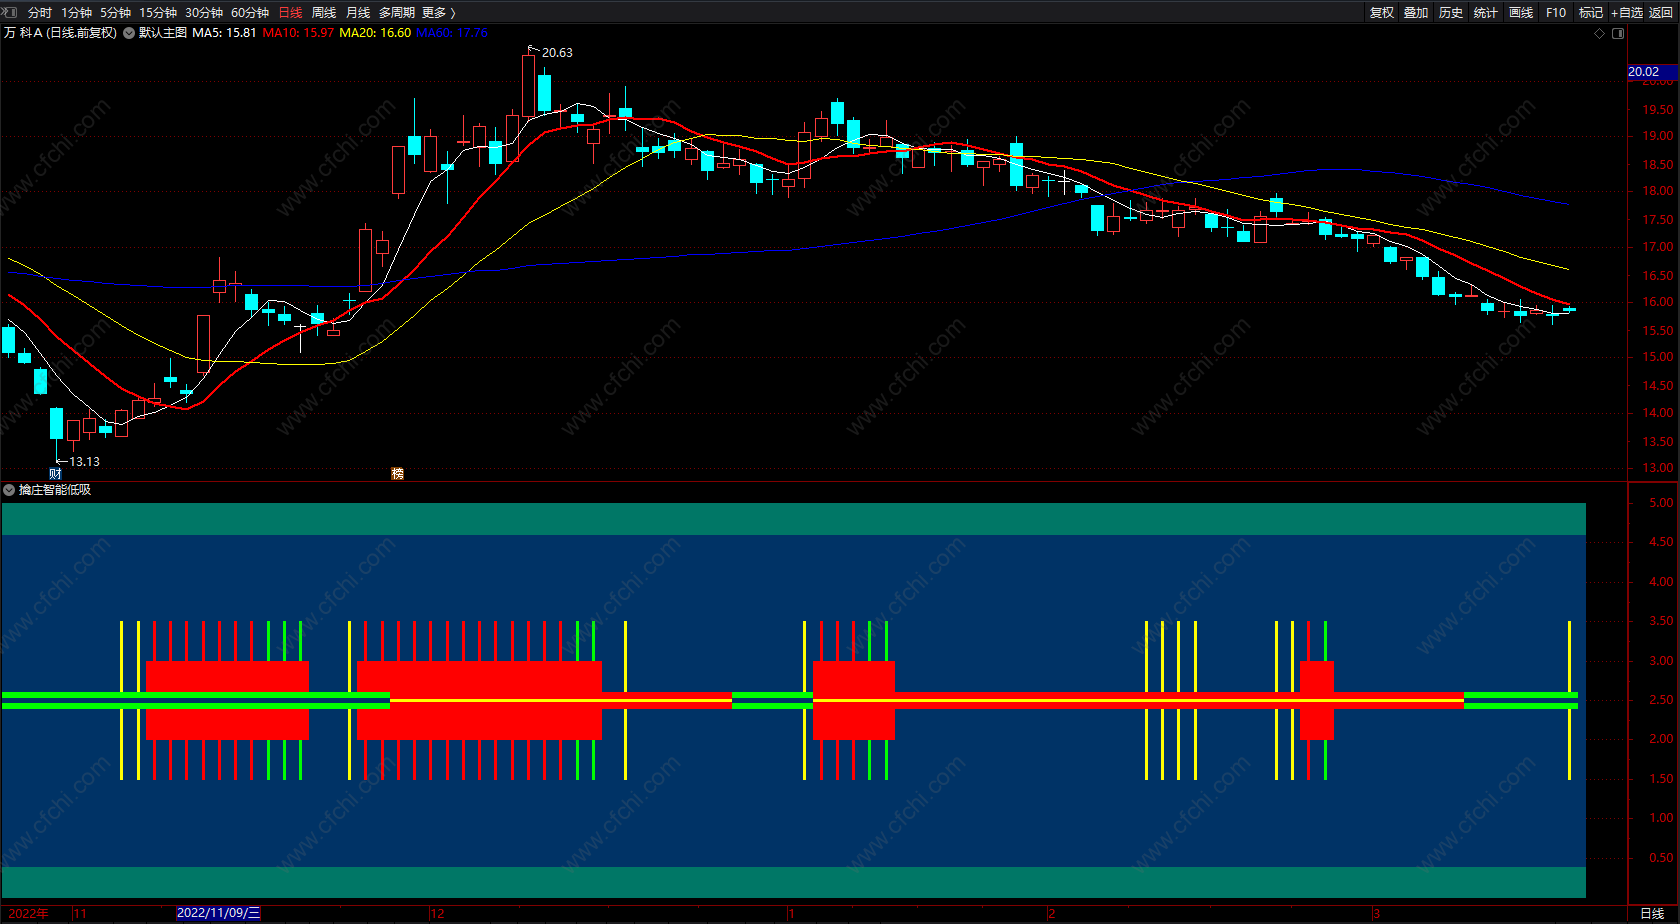
Task: Click the 20.63 high price label
Action: (x=557, y=52)
